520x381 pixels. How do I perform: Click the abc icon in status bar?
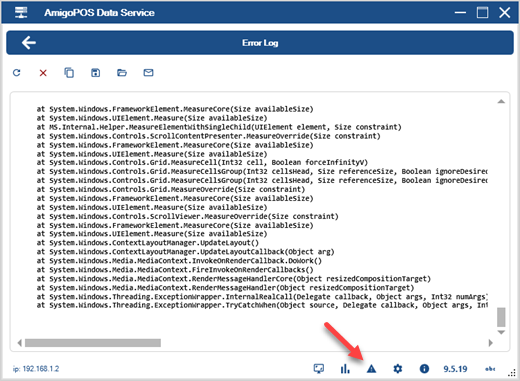(x=490, y=369)
